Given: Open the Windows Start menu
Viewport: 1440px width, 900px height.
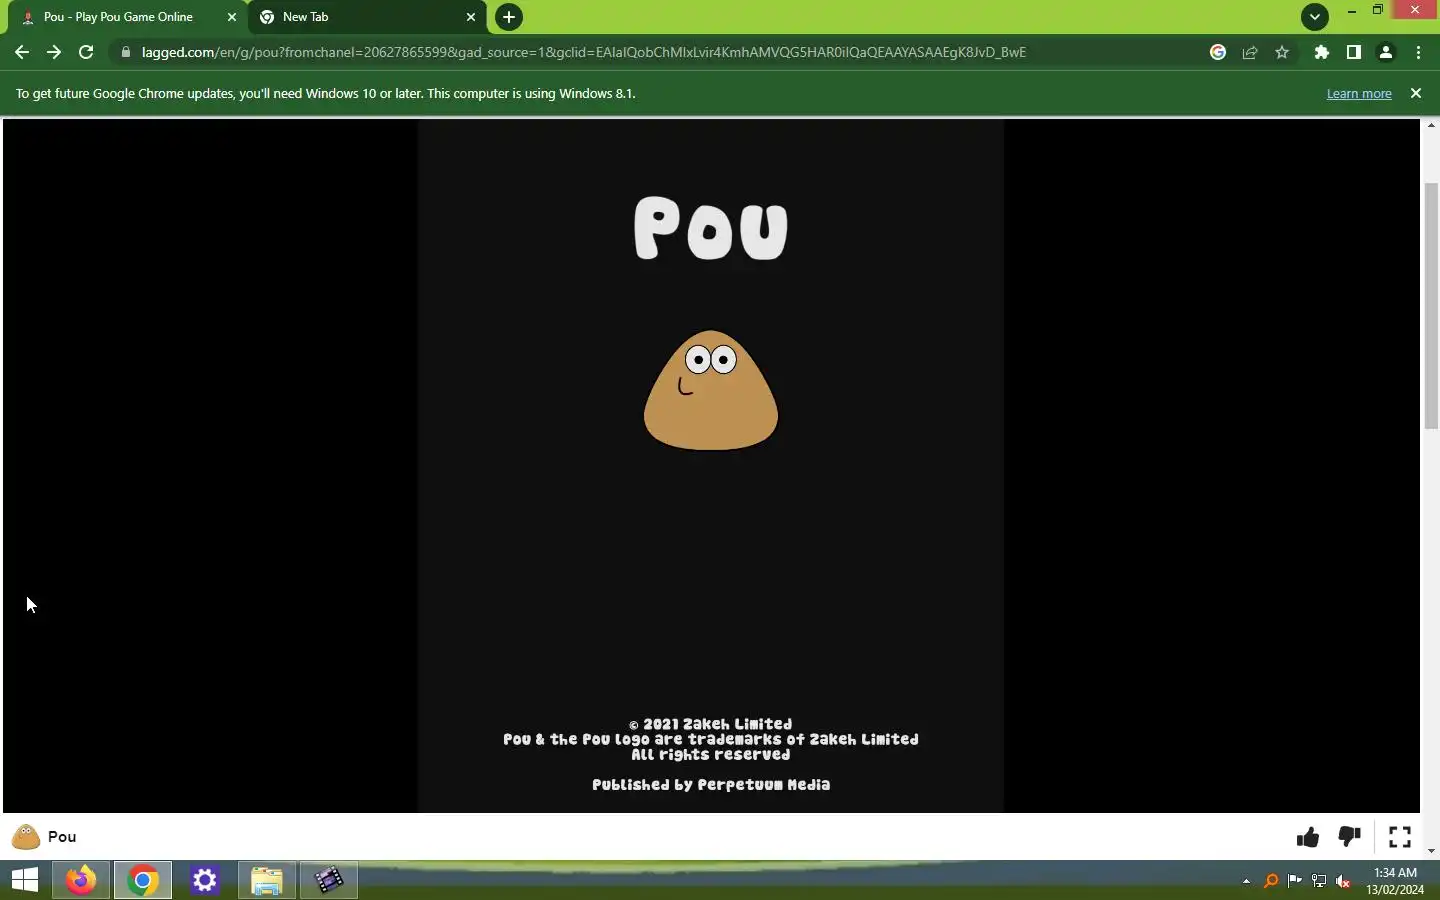Looking at the screenshot, I should click(25, 880).
